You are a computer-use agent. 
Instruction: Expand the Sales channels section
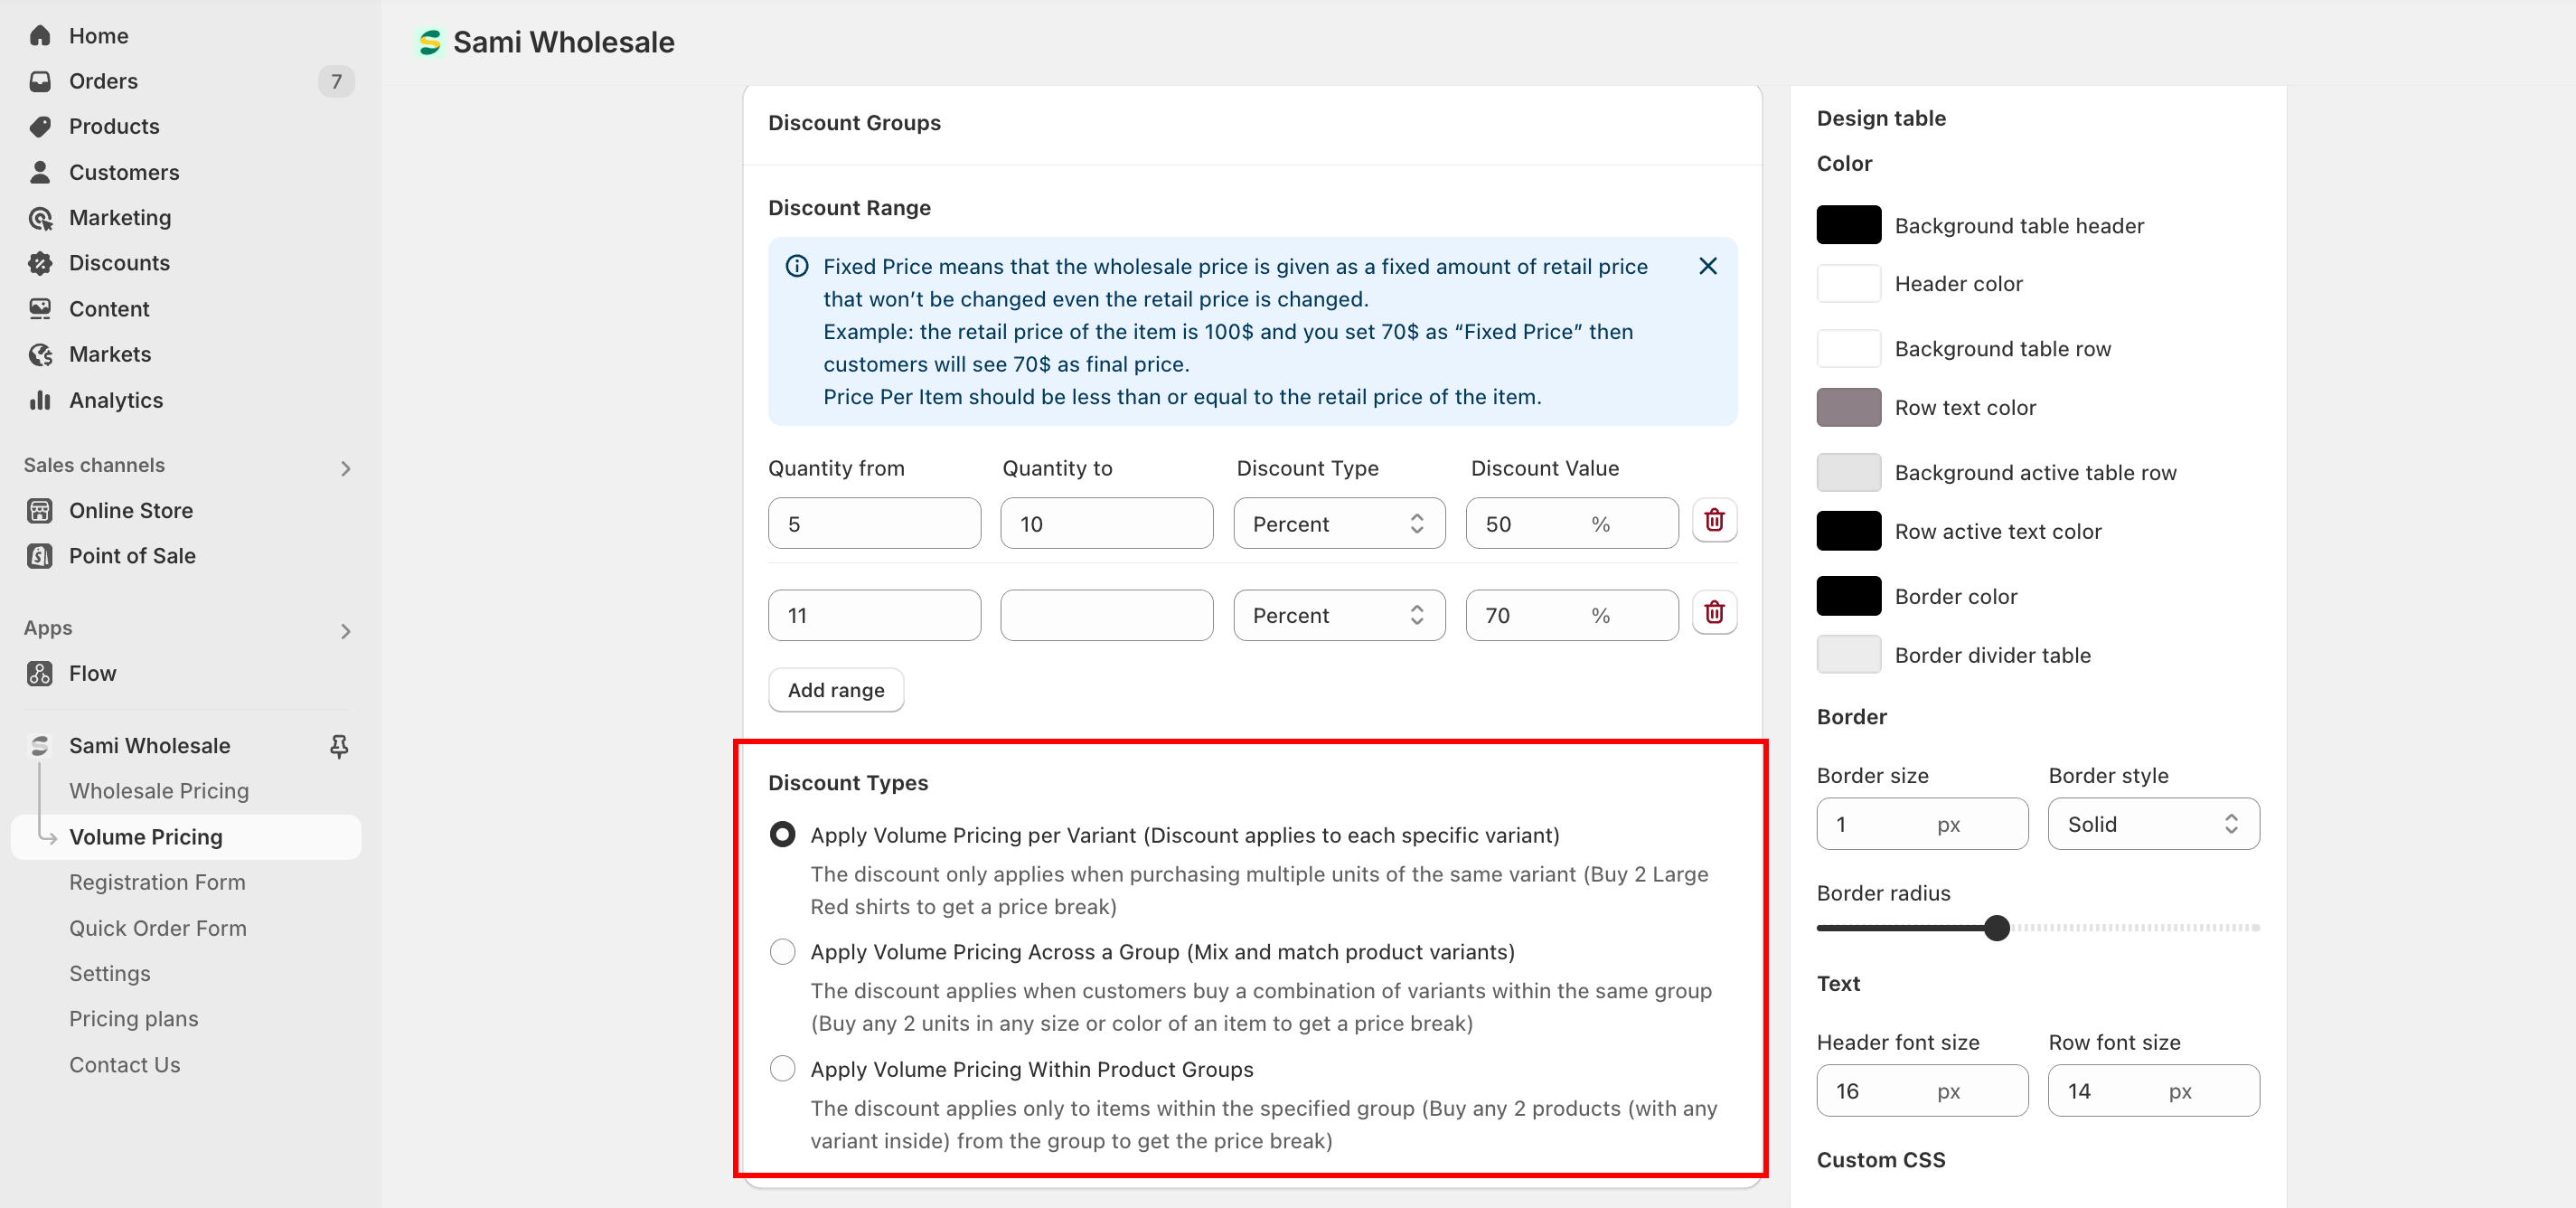point(345,468)
